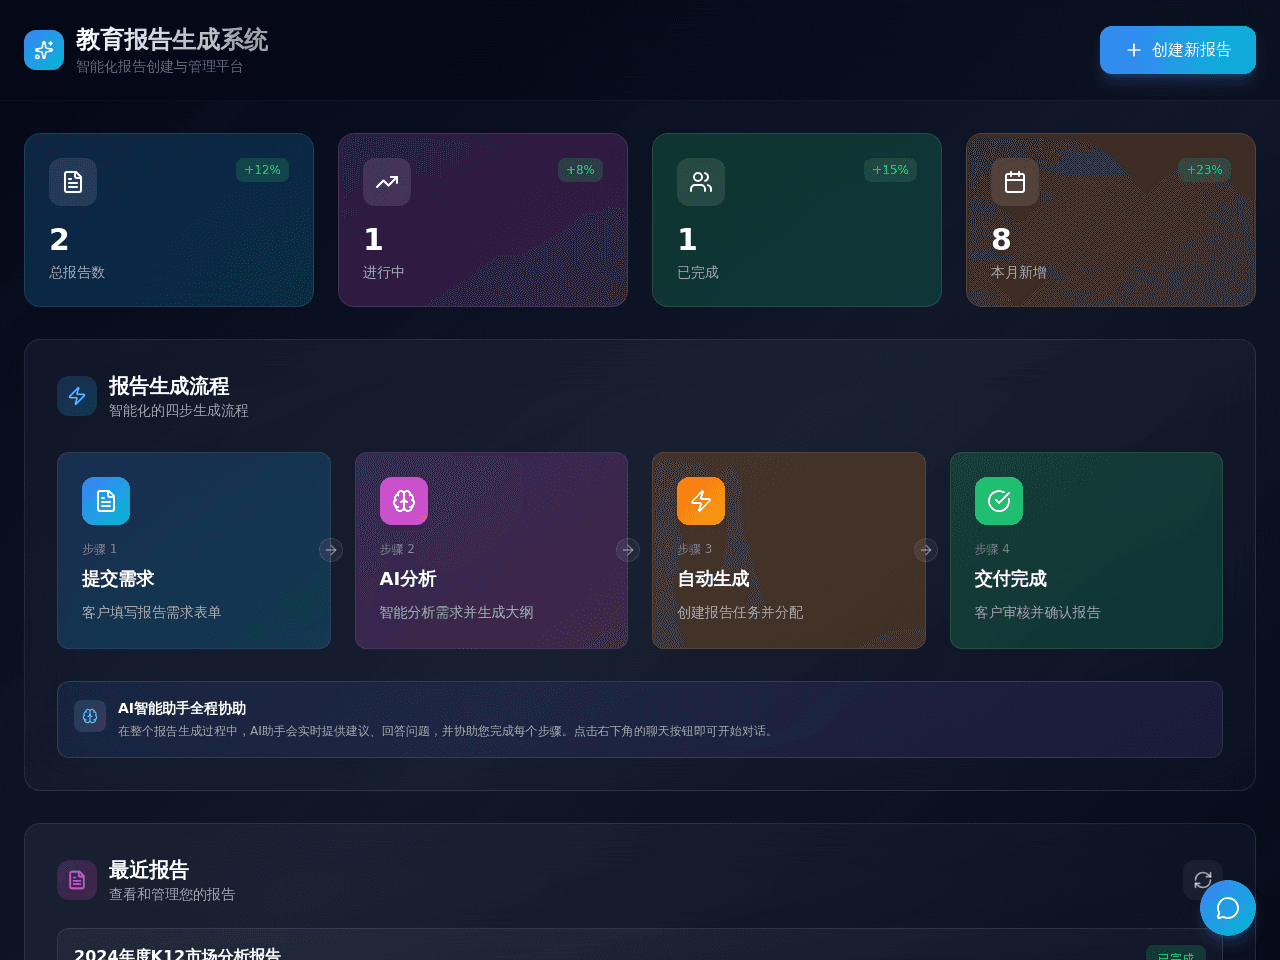Viewport: 1280px width, 960px height.
Task: Click the pink brain icon for AI分析
Action: click(404, 501)
